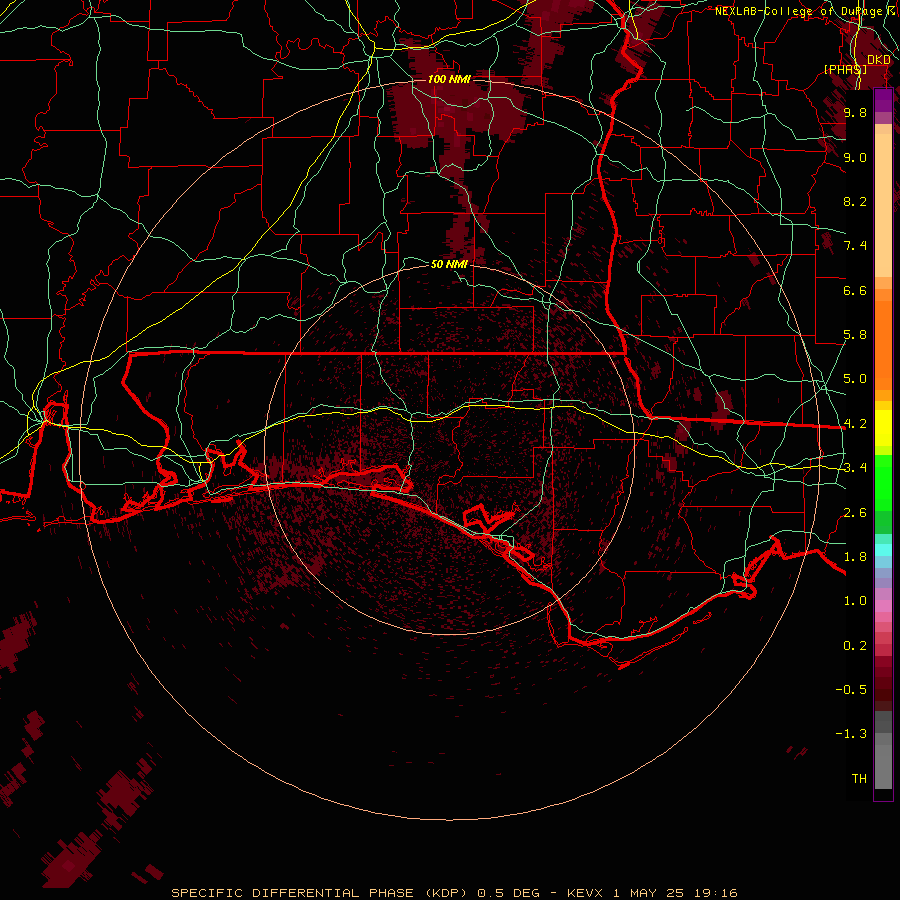
Task: Click the 50 NMI range ring label
Action: click(449, 264)
